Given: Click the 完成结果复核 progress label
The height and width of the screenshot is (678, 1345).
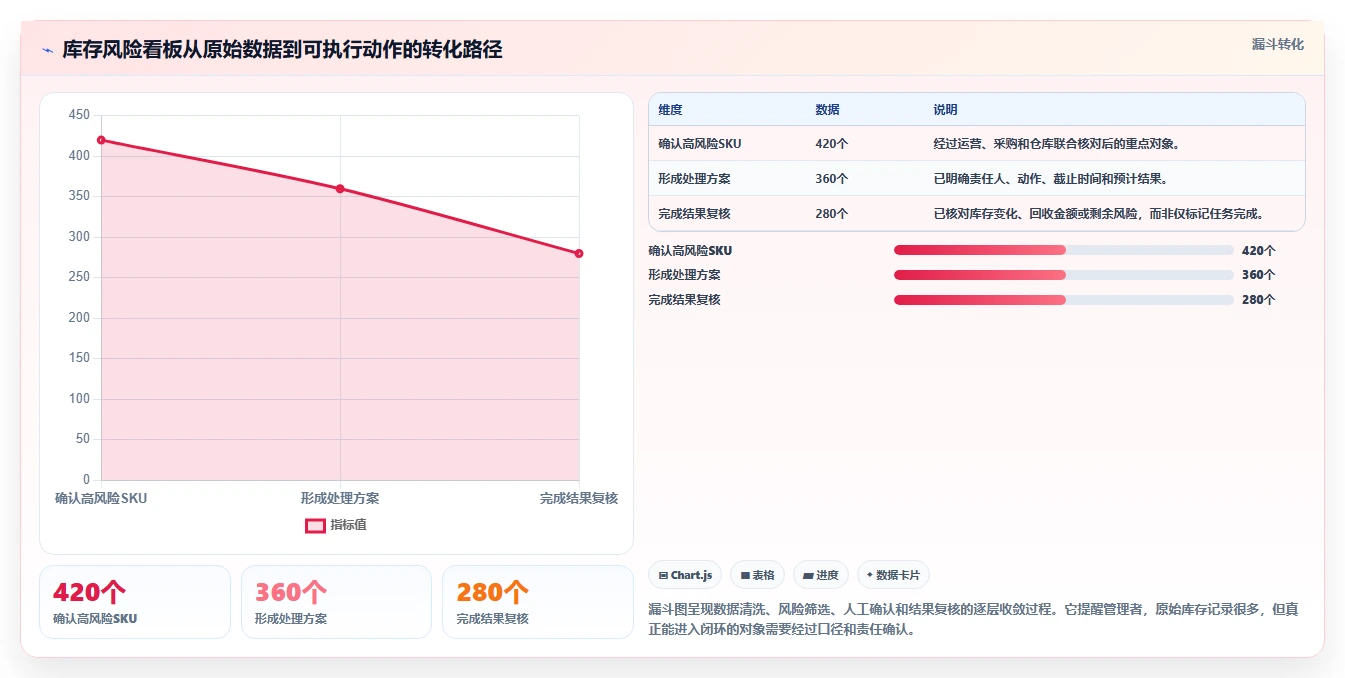Looking at the screenshot, I should pos(684,300).
